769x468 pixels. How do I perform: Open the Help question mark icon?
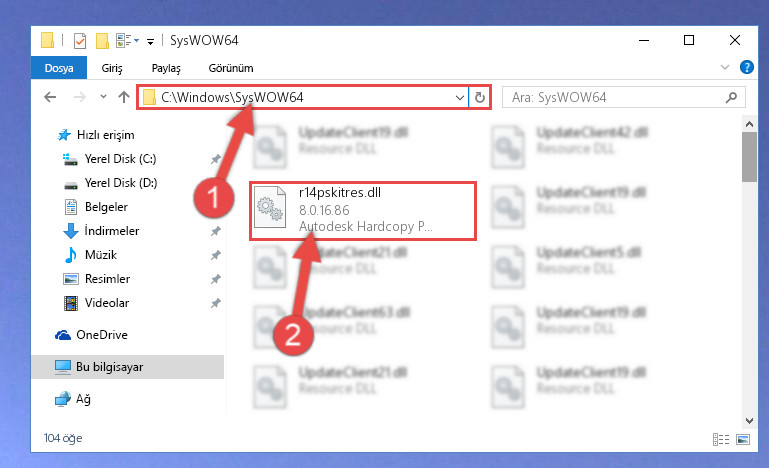click(746, 67)
